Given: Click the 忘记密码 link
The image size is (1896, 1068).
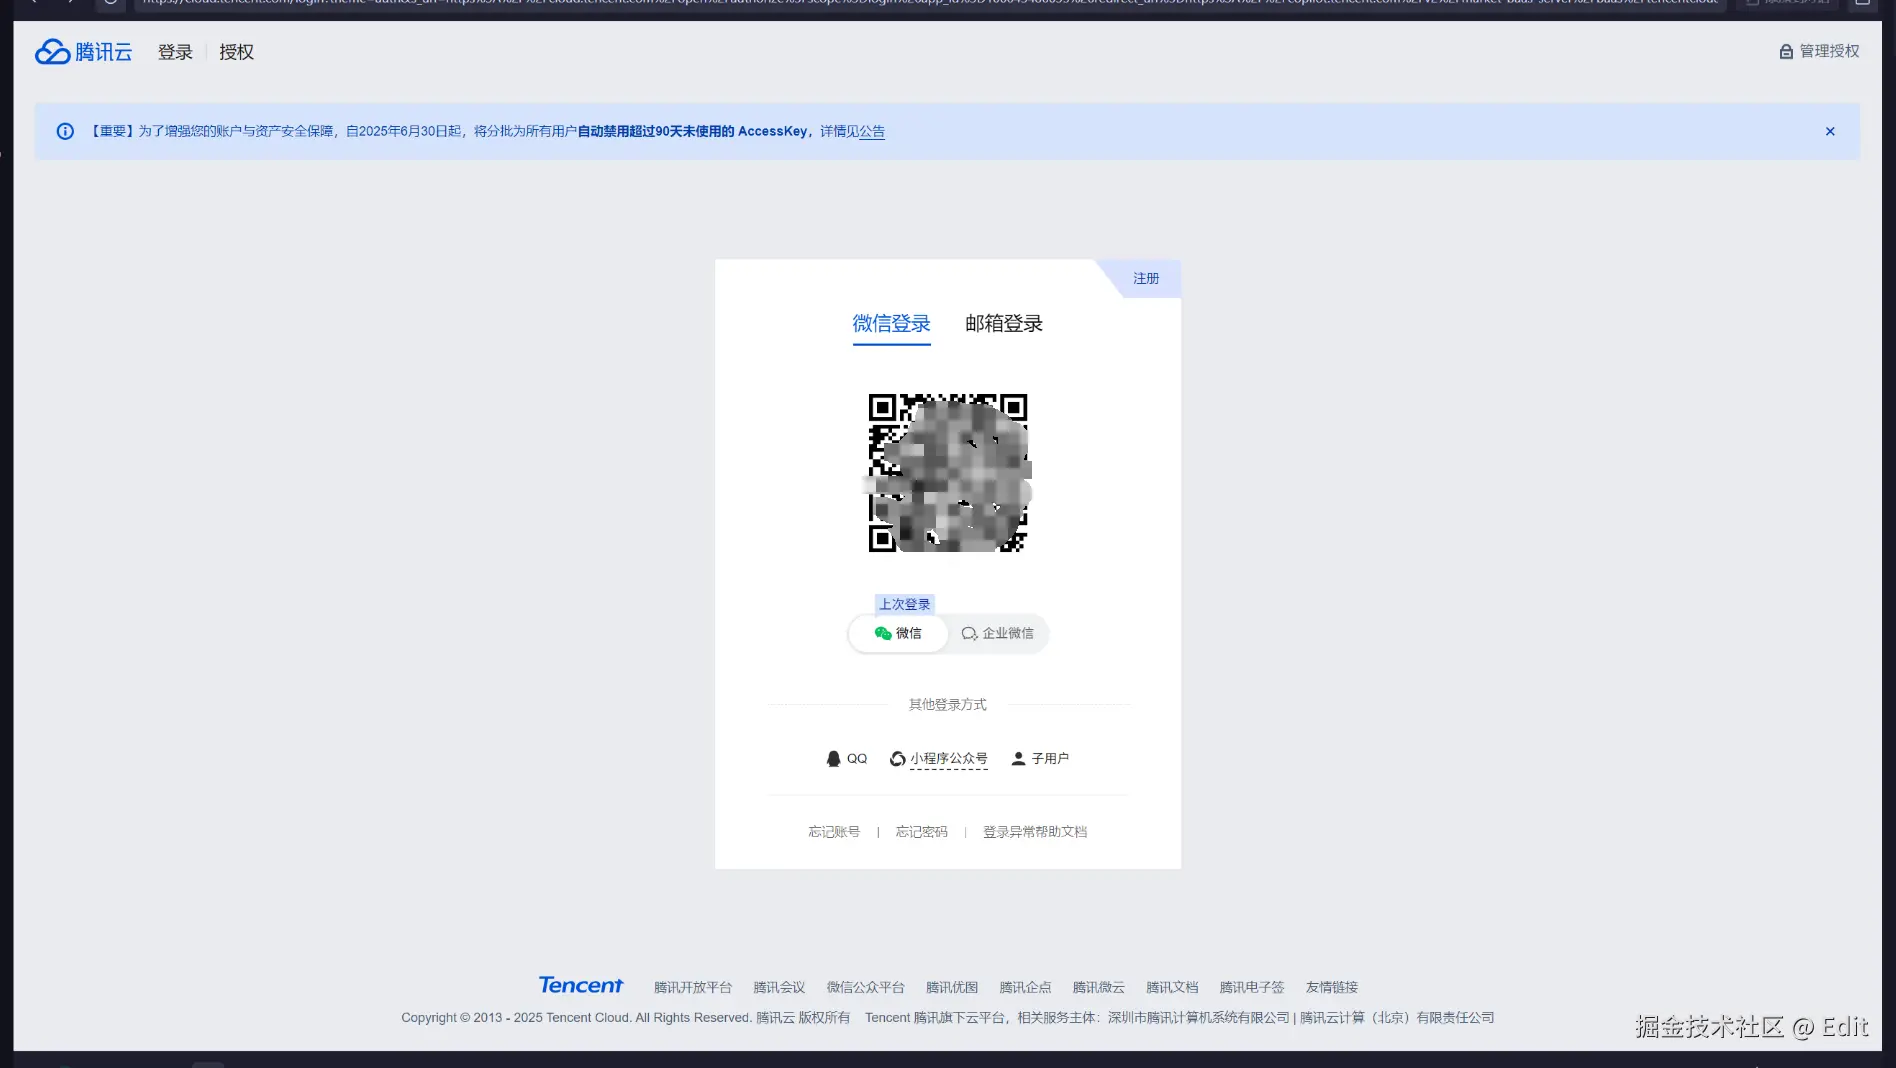Looking at the screenshot, I should click(x=921, y=831).
